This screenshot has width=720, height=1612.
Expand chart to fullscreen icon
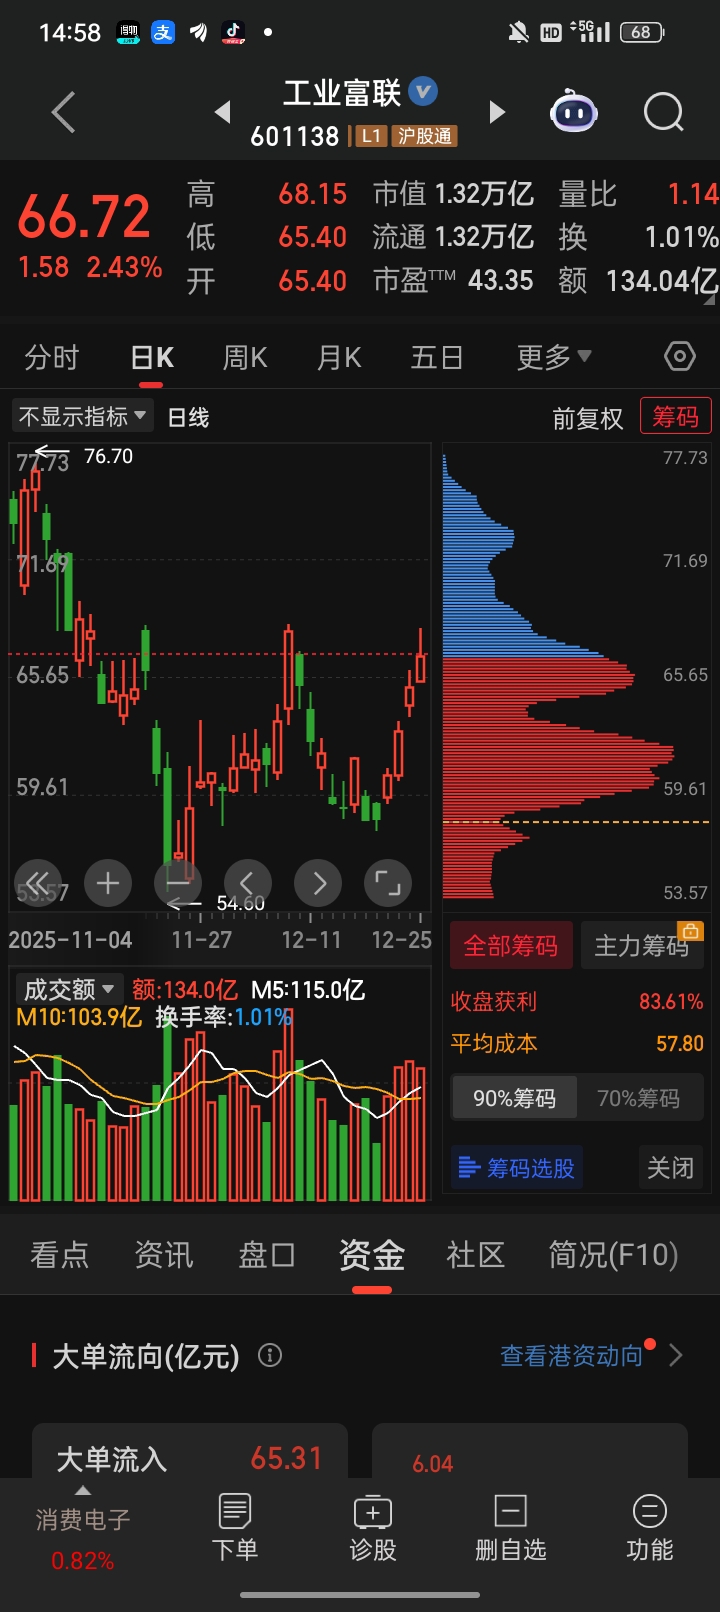(388, 883)
